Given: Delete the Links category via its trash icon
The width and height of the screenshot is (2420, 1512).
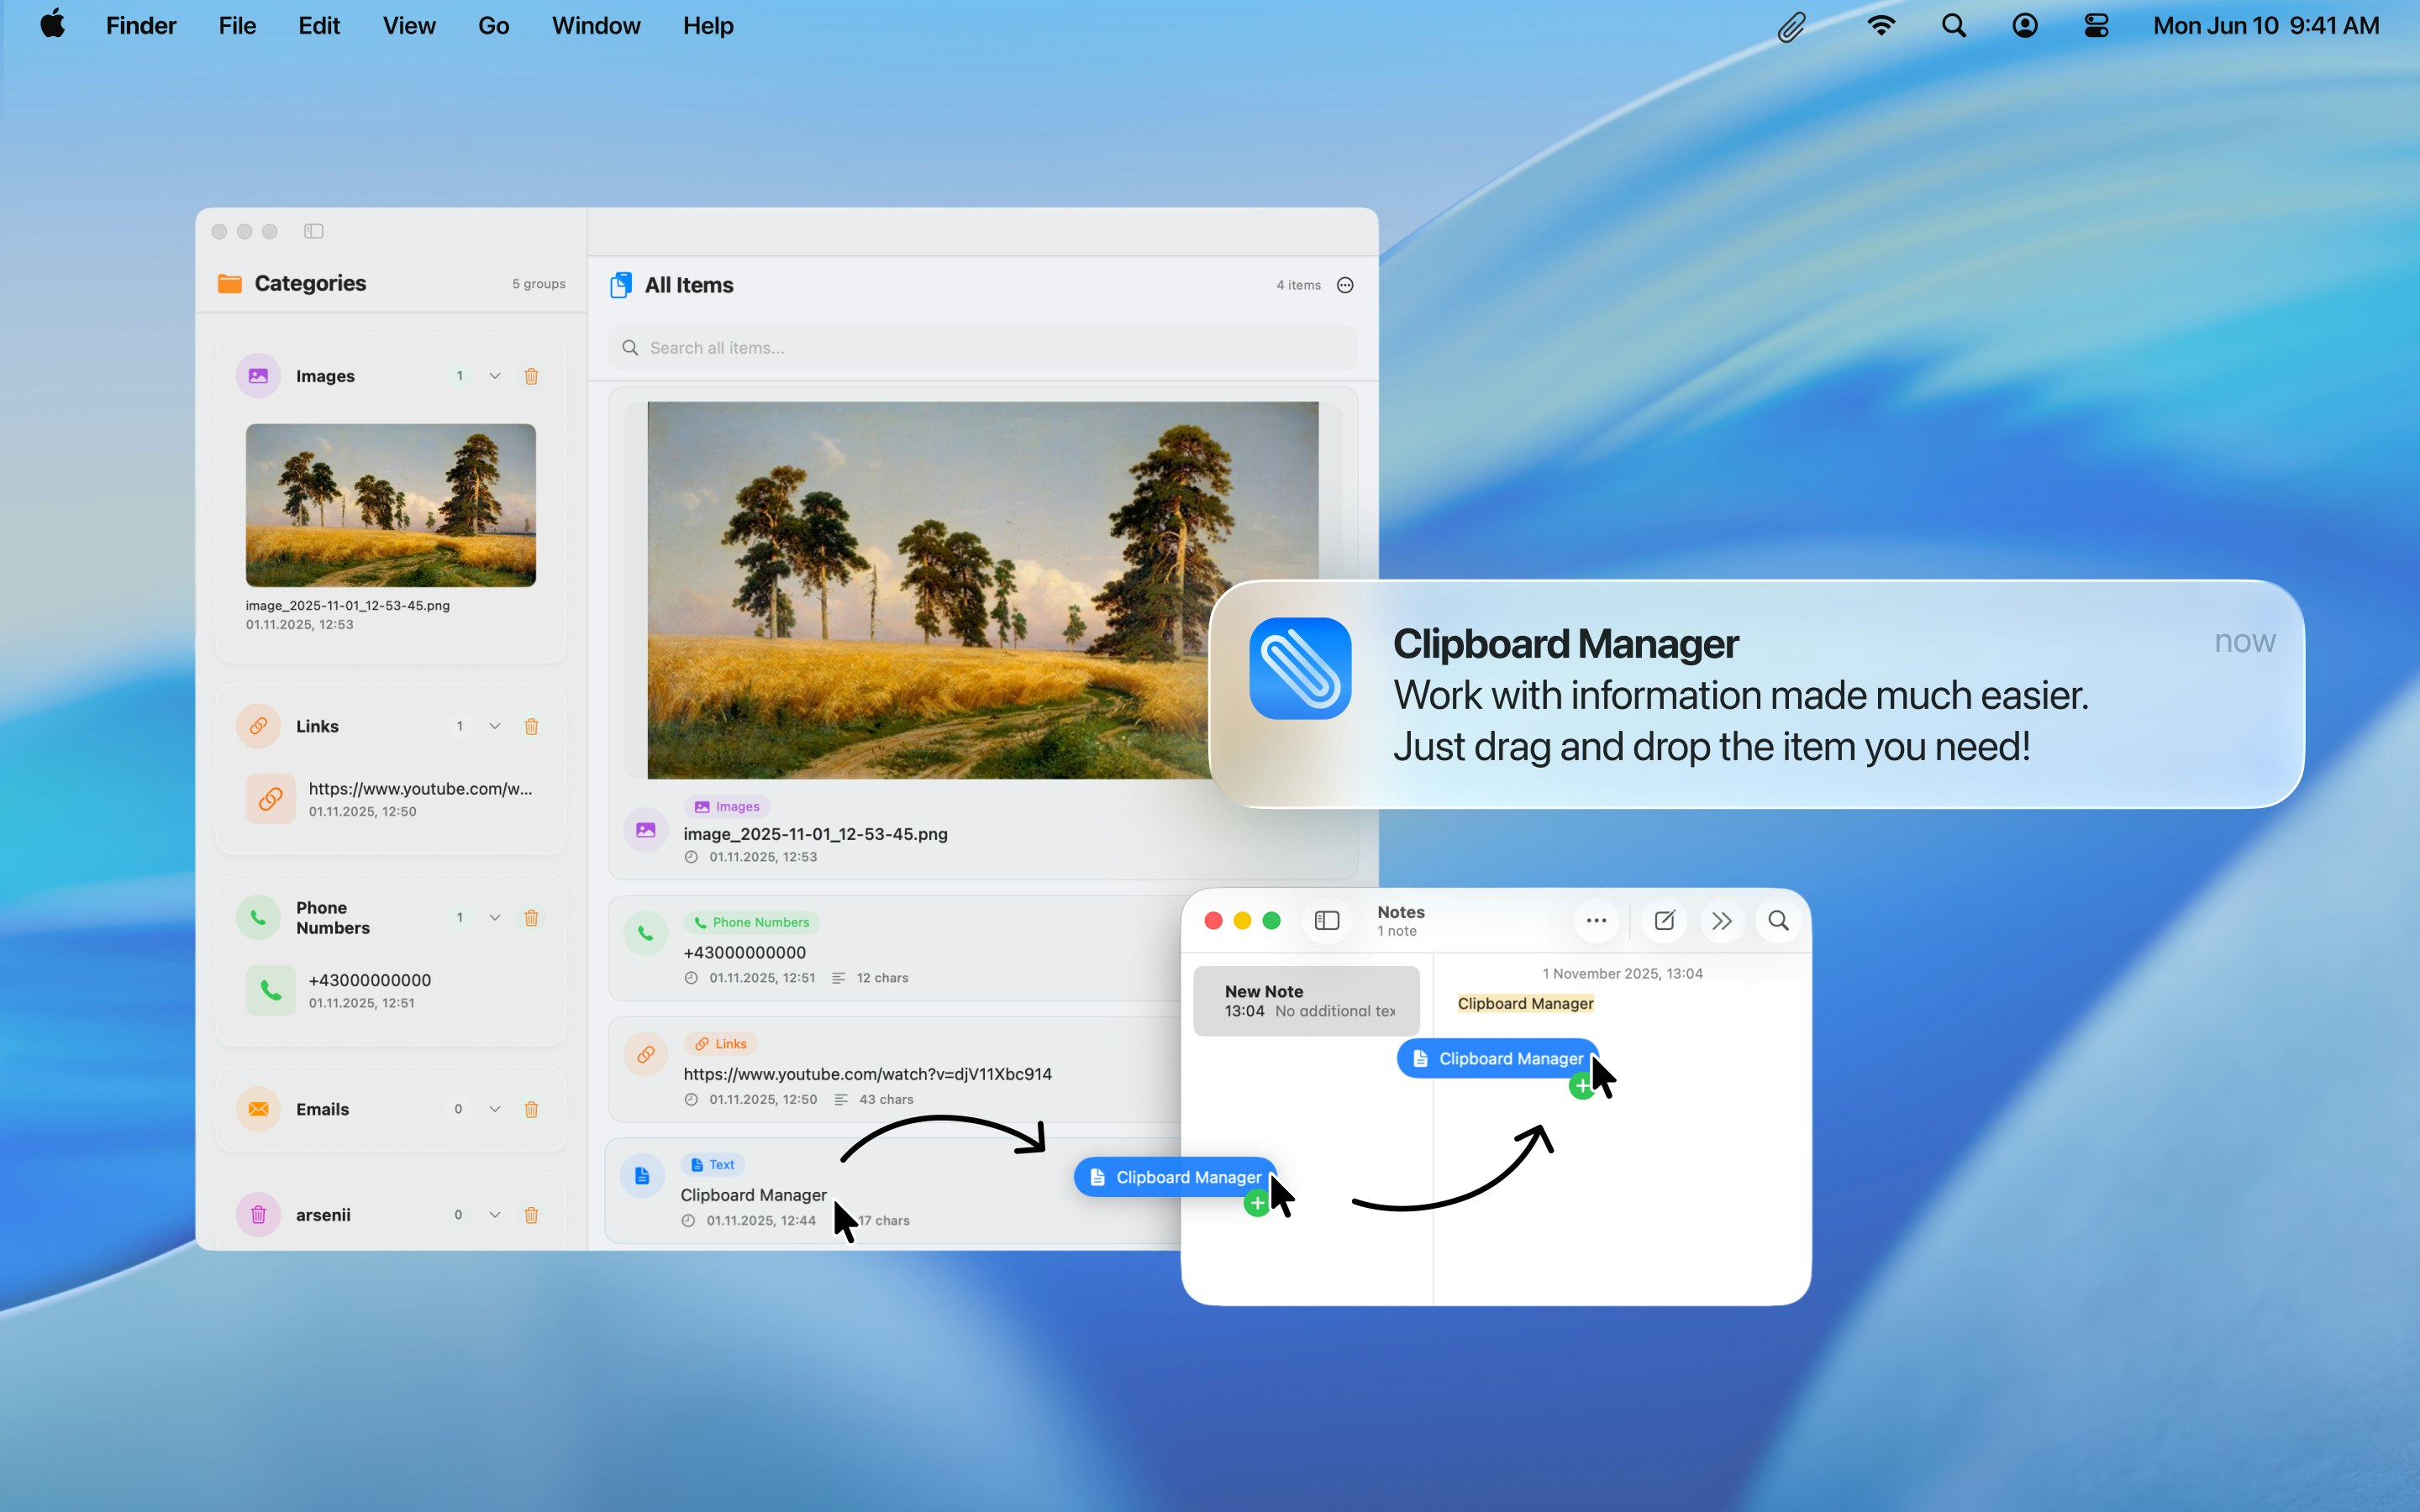Looking at the screenshot, I should 531,726.
